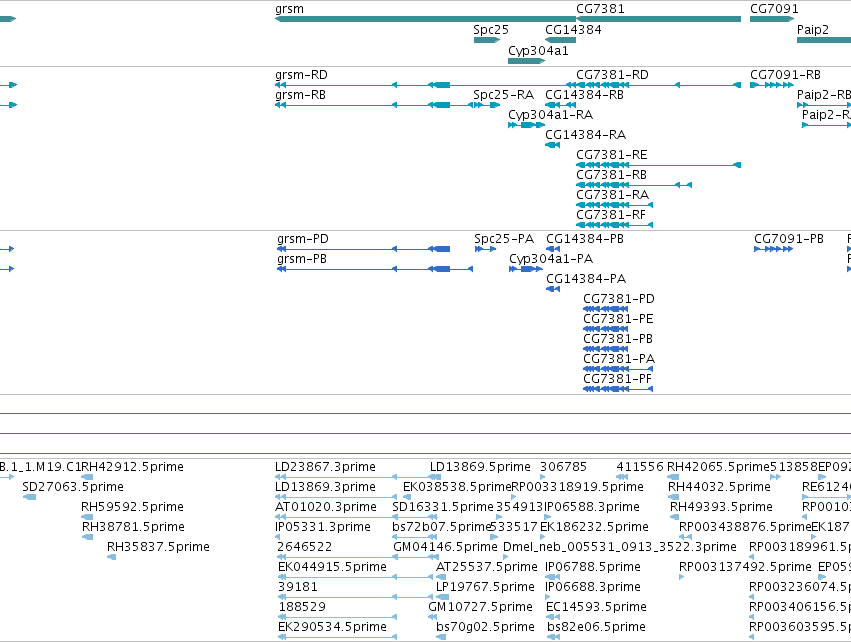The width and height of the screenshot is (851, 642).
Task: Click the Paip2-RB transcript label
Action: tap(823, 95)
